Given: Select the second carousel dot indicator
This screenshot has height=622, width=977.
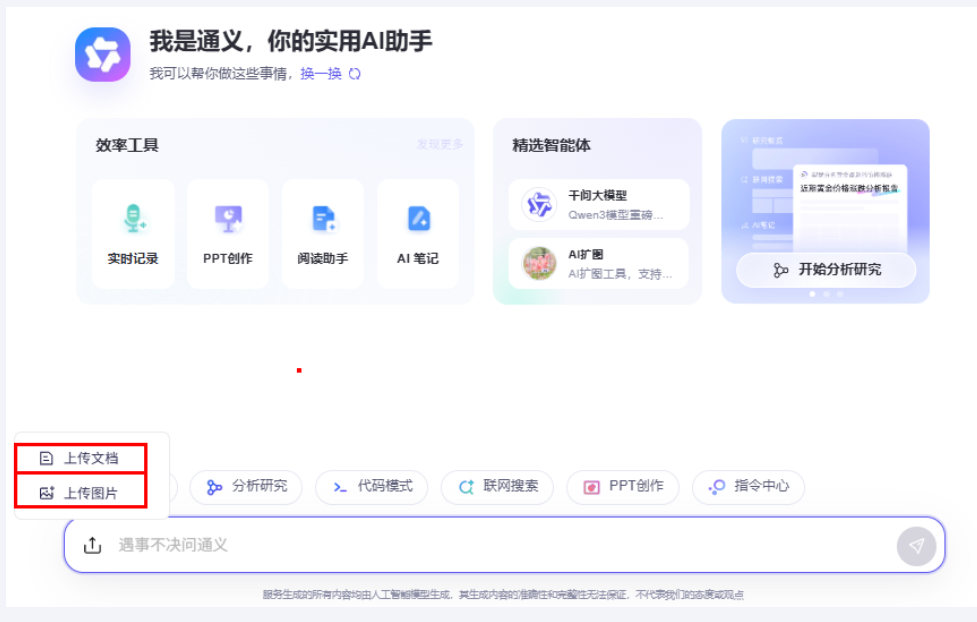Looking at the screenshot, I should [826, 294].
